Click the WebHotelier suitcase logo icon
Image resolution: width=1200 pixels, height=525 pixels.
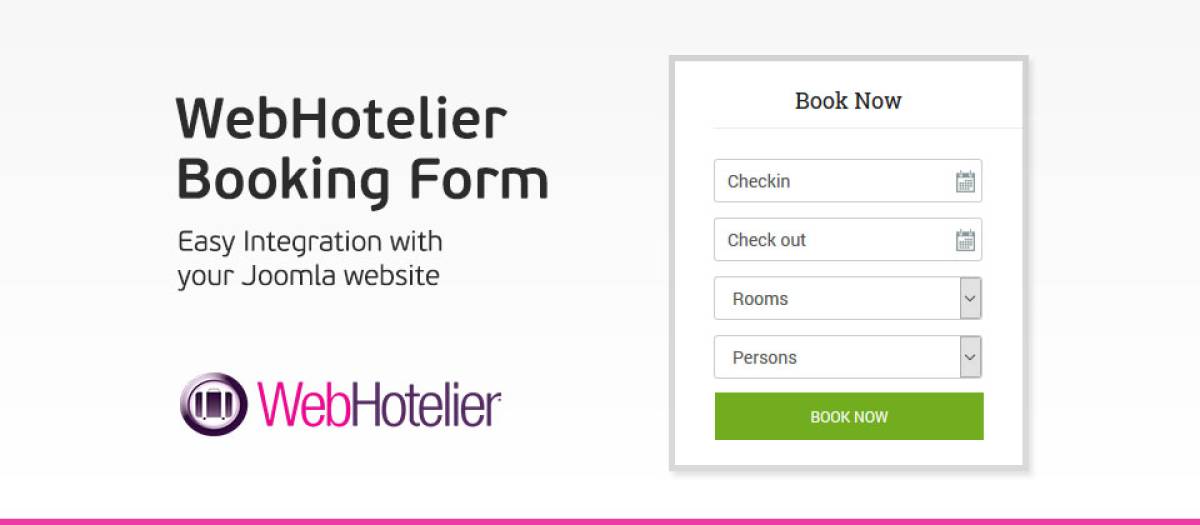(213, 404)
